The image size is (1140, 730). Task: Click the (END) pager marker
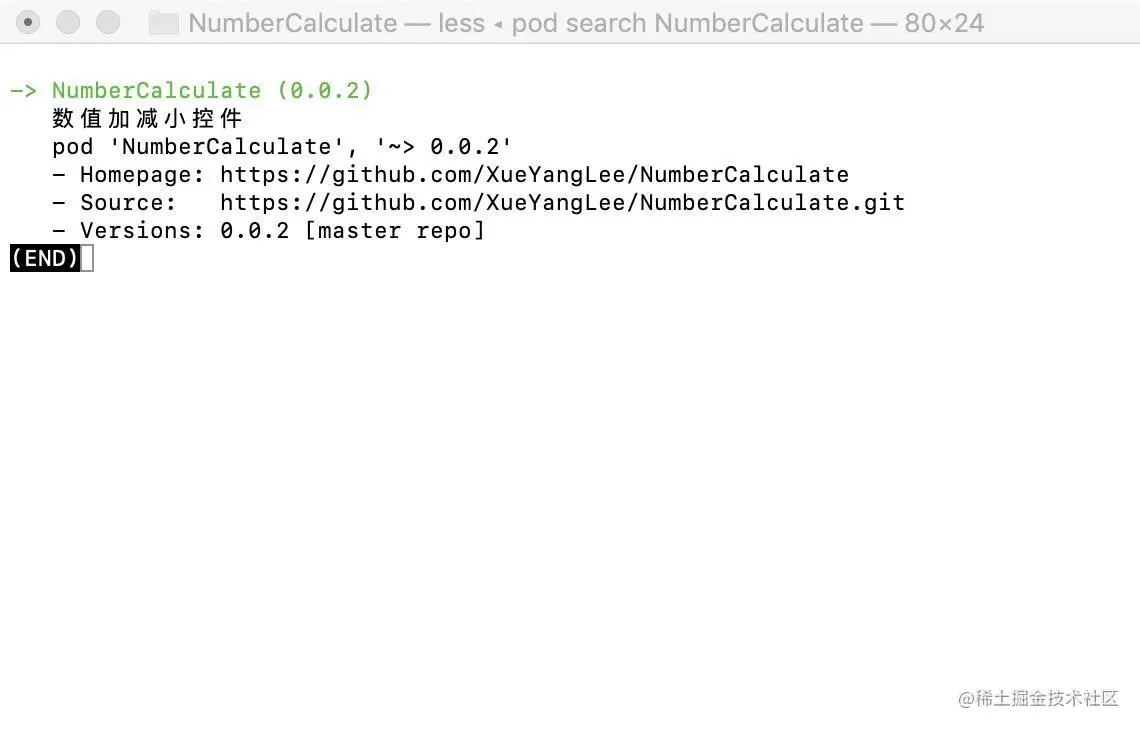(x=45, y=258)
